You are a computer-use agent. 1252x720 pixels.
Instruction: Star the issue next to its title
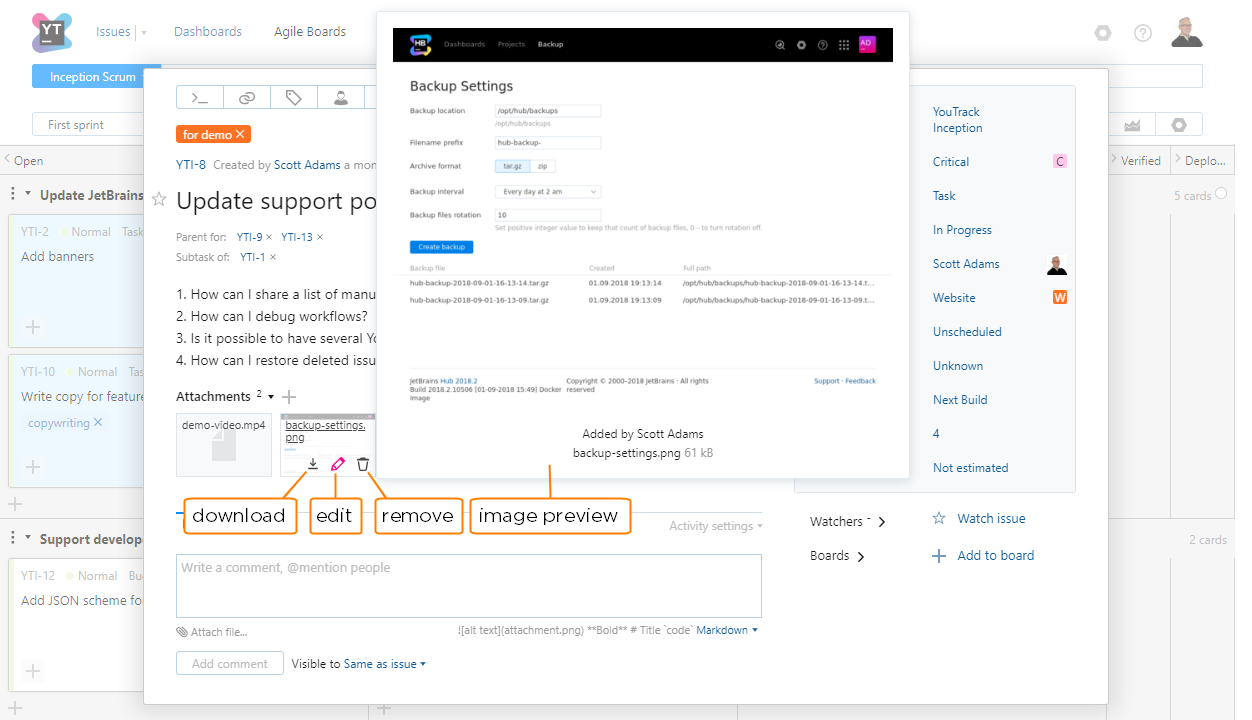pos(159,200)
